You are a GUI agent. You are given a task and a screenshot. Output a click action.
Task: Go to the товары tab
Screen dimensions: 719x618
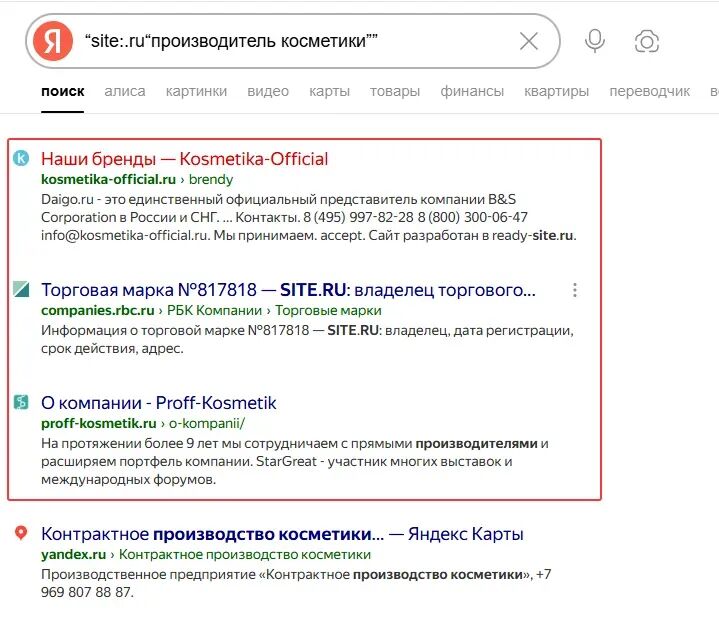click(395, 91)
